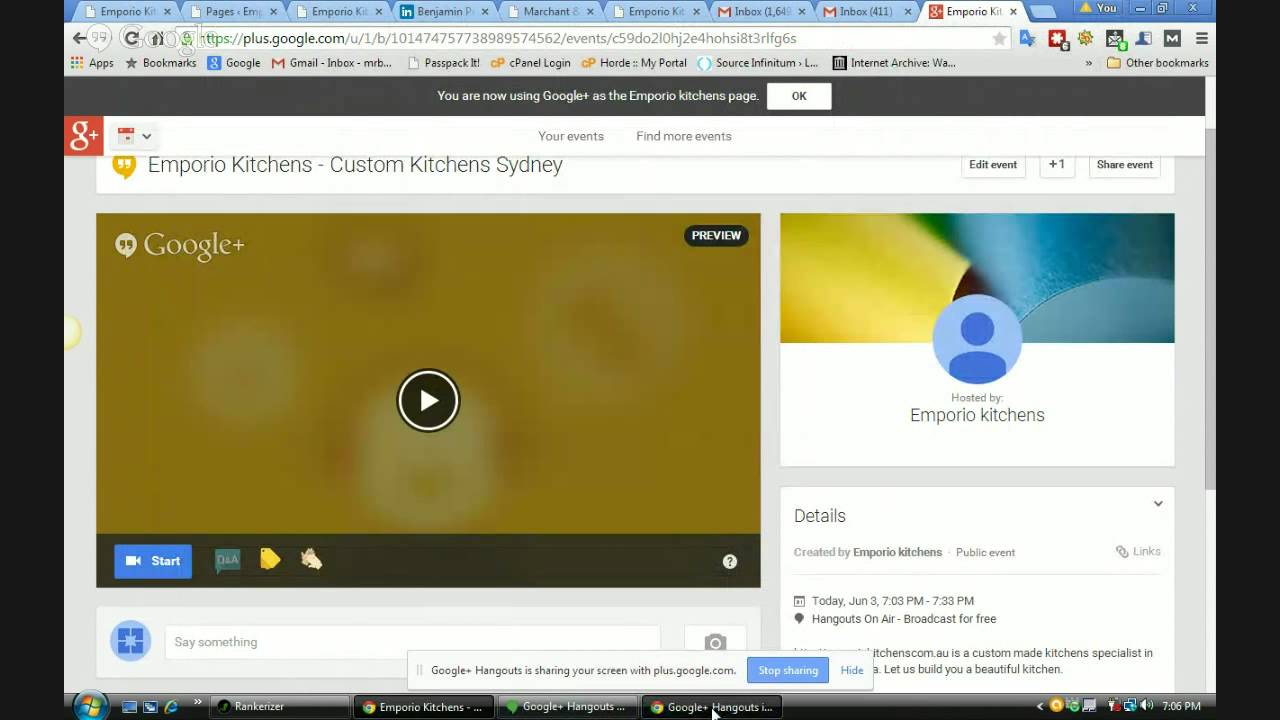Click the browser back arrow

80,38
